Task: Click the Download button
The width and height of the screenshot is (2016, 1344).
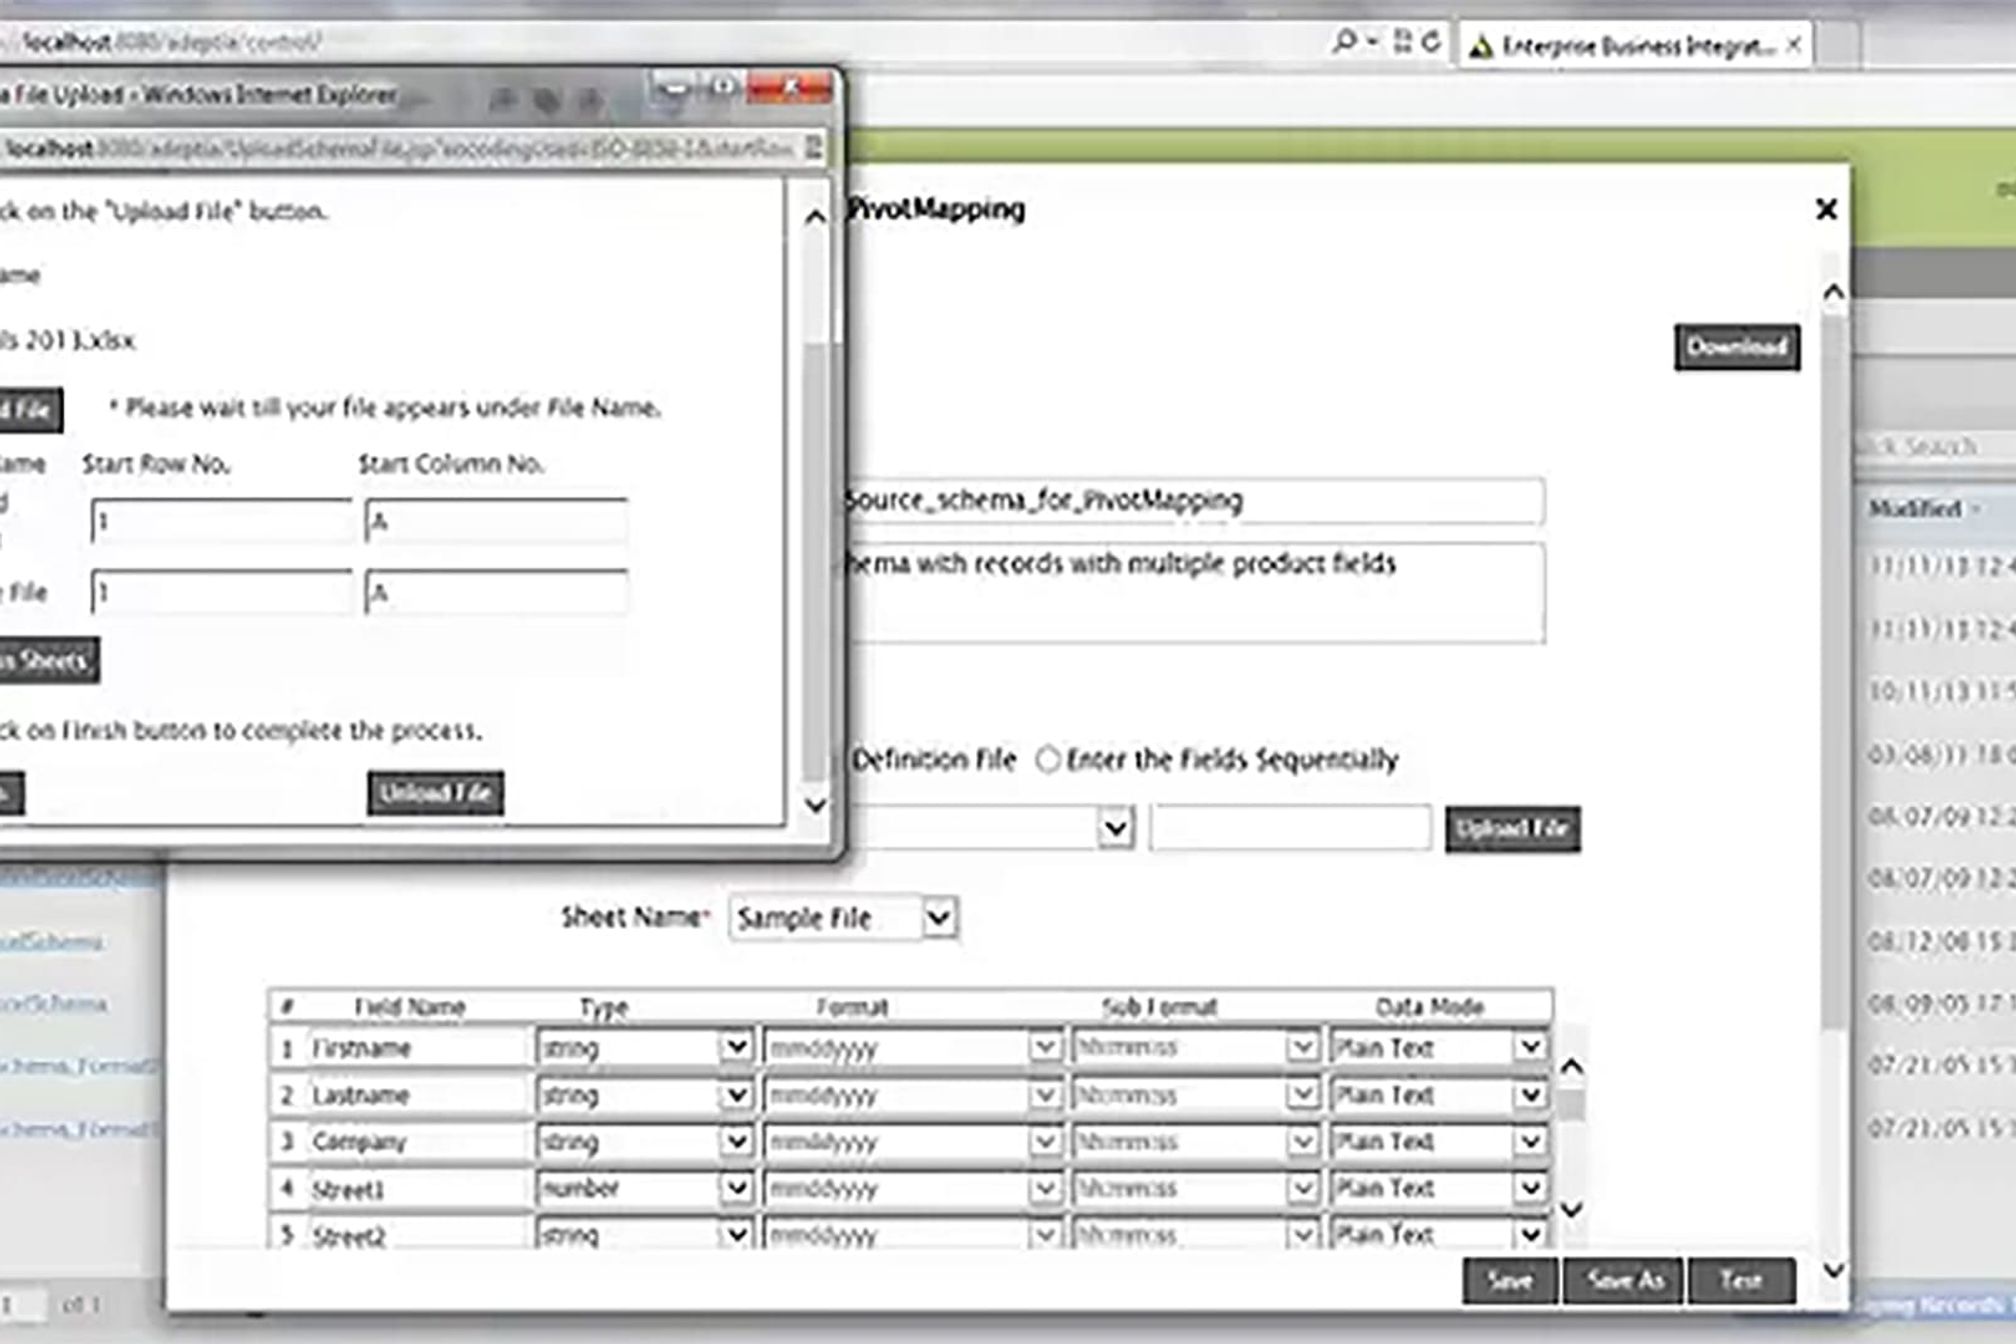Action: pyautogui.click(x=1737, y=347)
